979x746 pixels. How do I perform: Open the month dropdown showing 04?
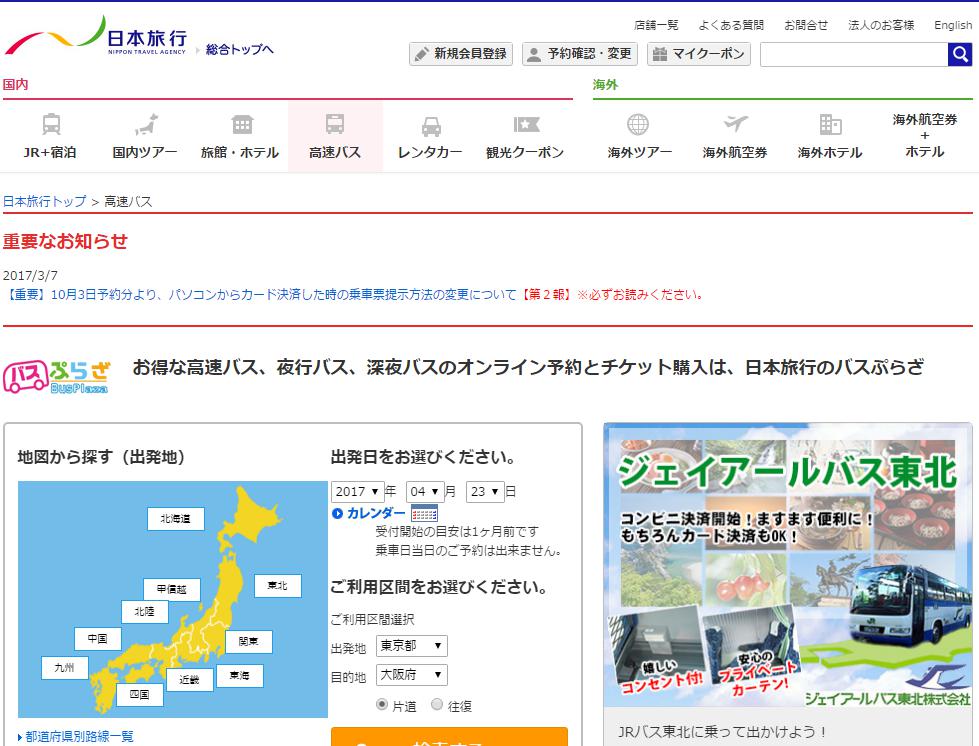pos(425,492)
